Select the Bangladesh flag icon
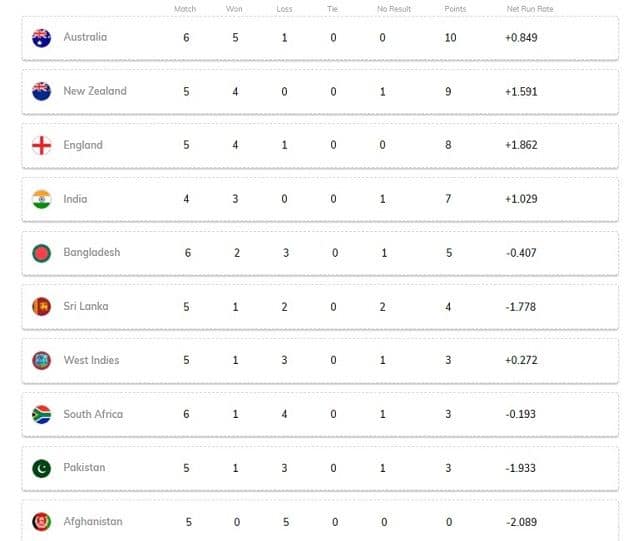The height and width of the screenshot is (541, 628). point(41,253)
